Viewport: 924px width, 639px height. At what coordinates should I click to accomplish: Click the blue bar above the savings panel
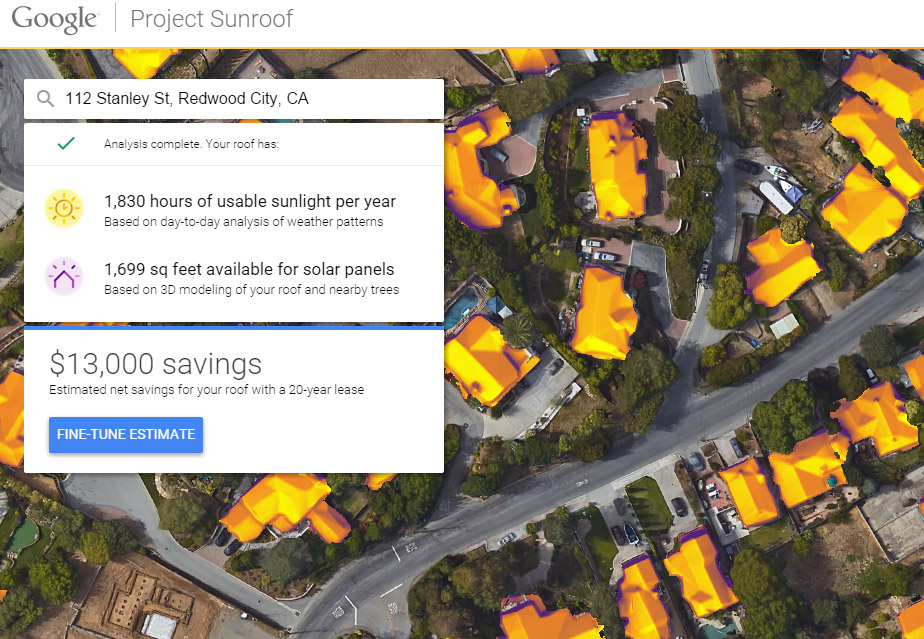pyautogui.click(x=233, y=326)
